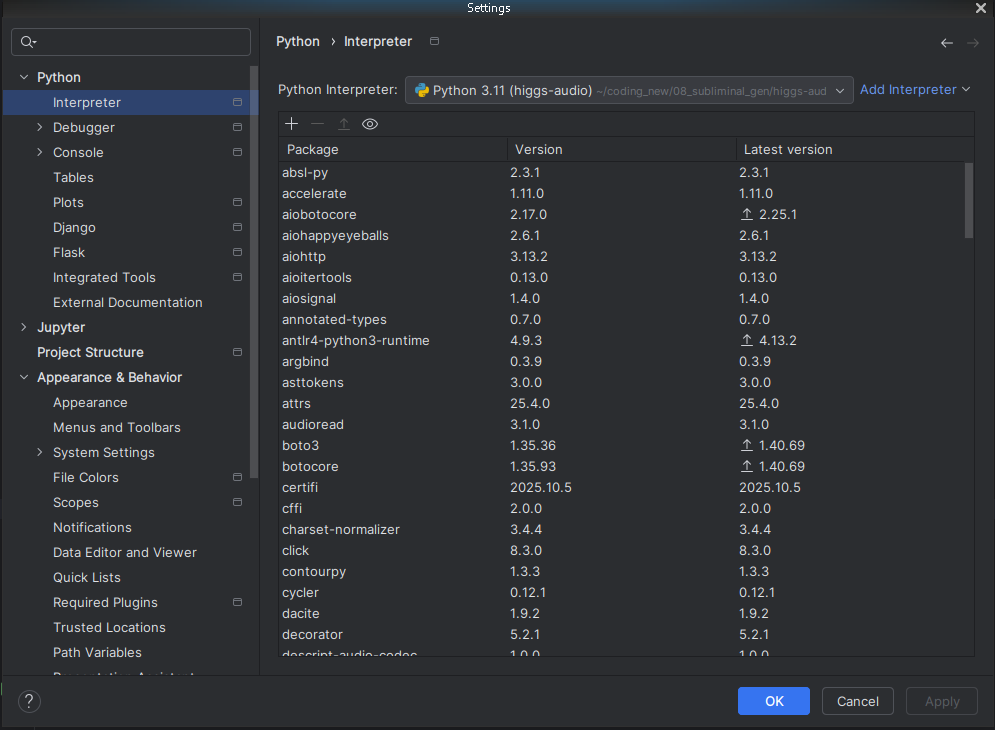Click the Cancel button

point(857,701)
